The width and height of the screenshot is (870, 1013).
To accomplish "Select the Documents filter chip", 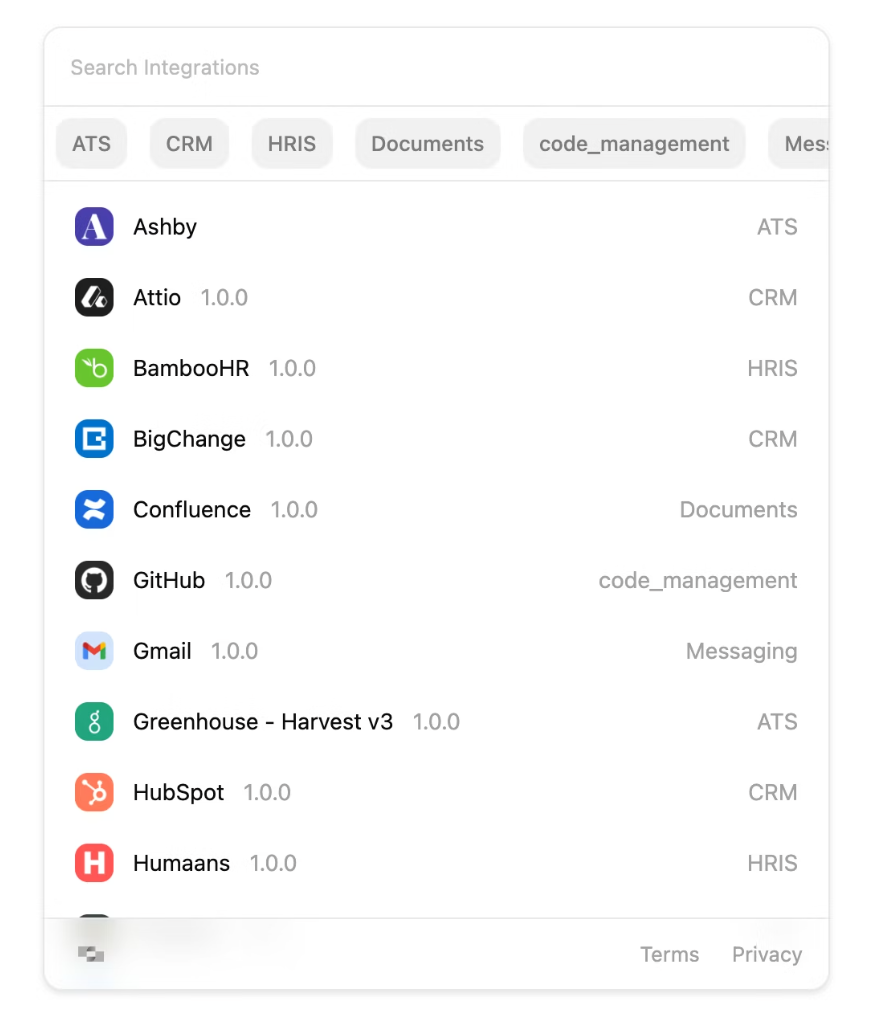I will point(427,143).
